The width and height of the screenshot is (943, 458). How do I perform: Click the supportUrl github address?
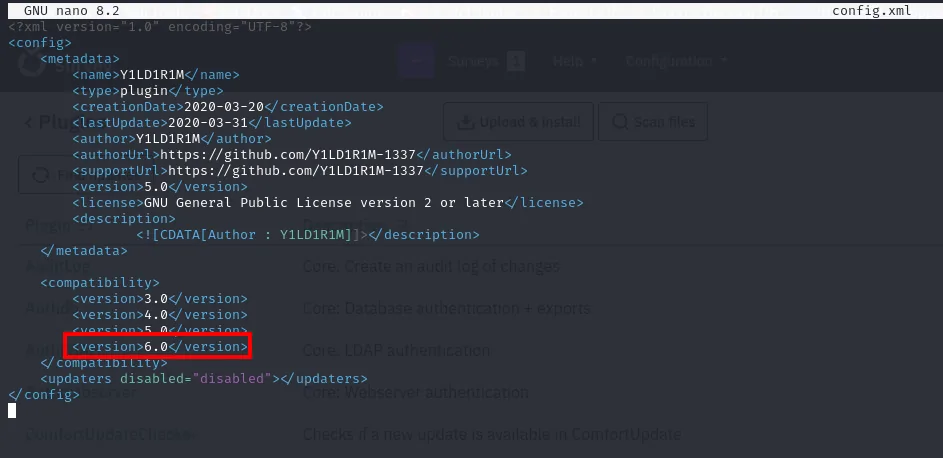point(296,171)
